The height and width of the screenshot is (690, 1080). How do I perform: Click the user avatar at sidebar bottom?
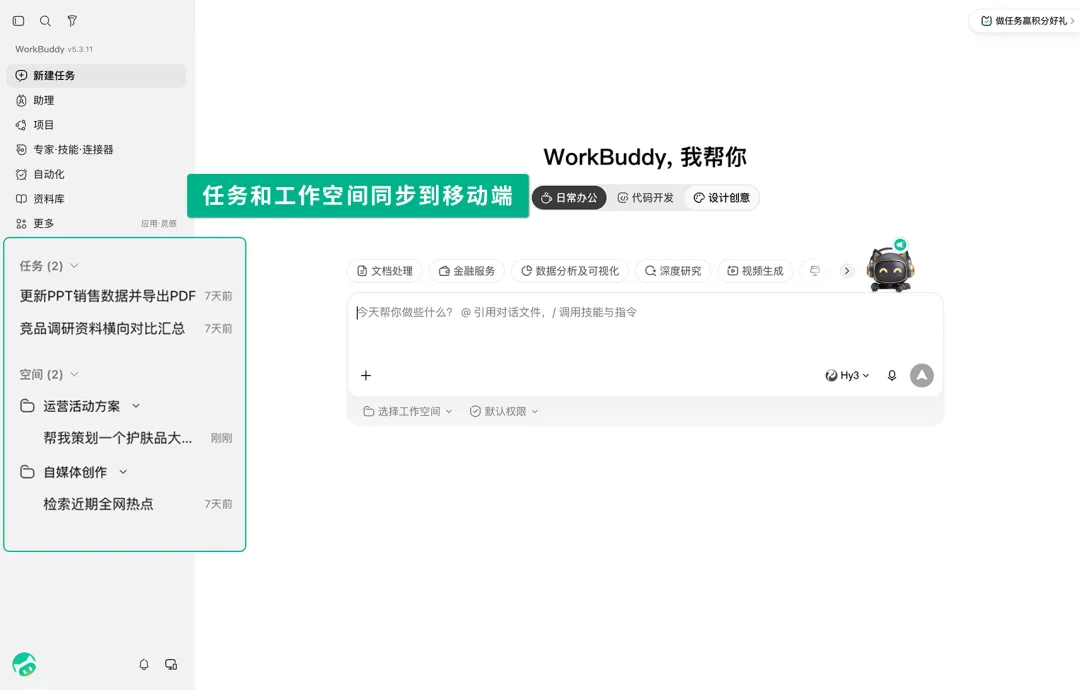(24, 664)
